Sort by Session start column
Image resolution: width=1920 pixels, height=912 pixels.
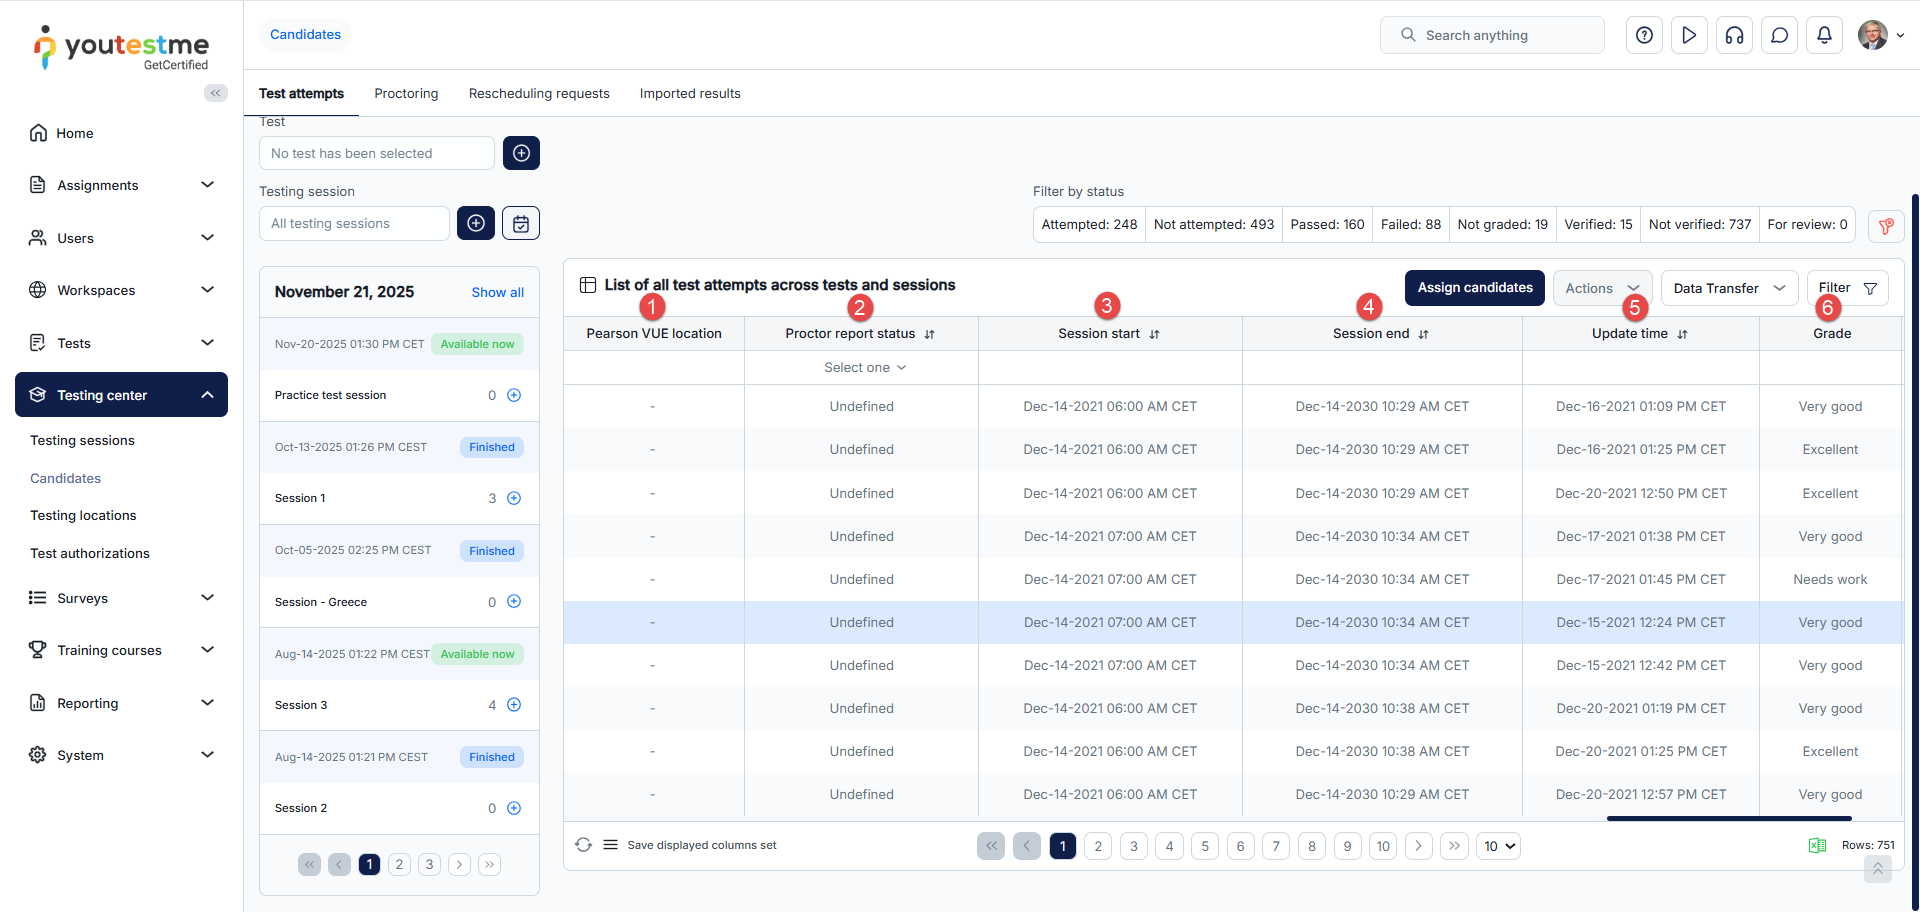coord(1154,334)
